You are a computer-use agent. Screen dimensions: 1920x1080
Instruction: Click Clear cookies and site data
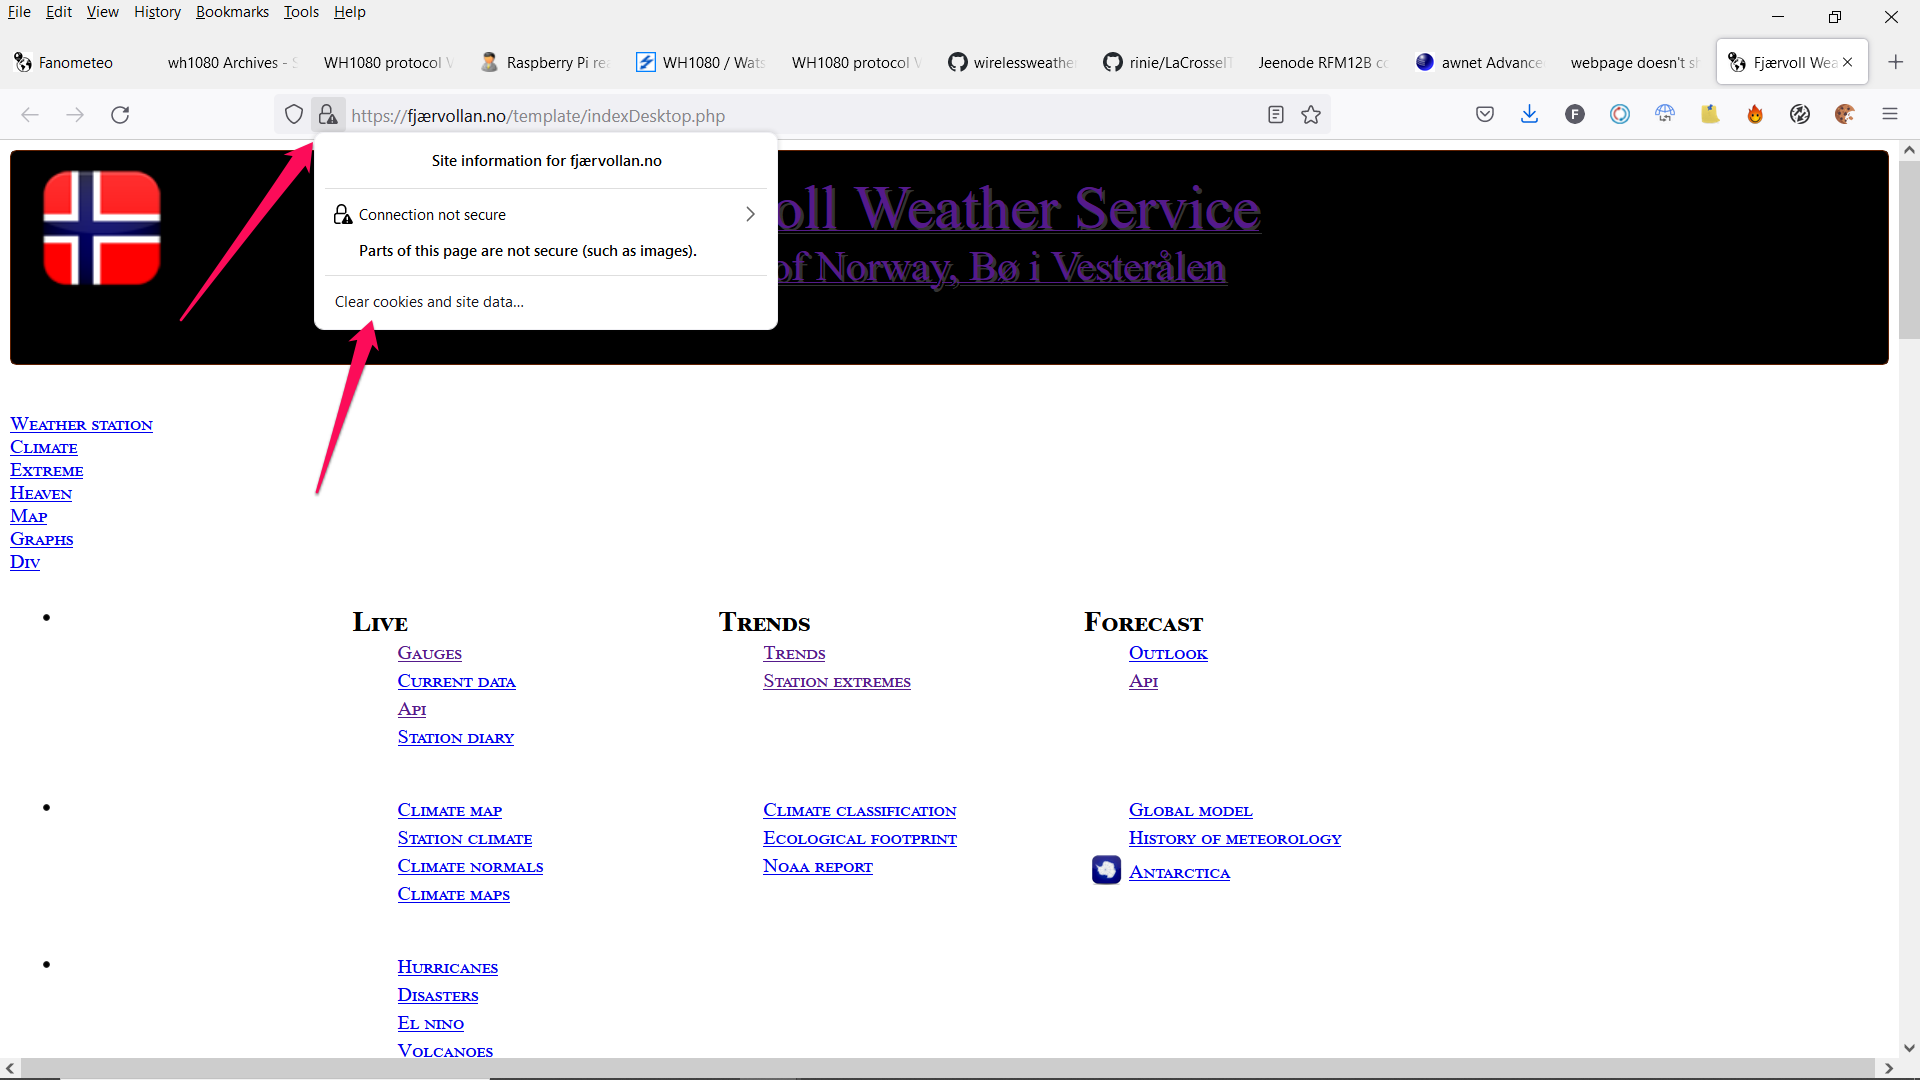[429, 302]
